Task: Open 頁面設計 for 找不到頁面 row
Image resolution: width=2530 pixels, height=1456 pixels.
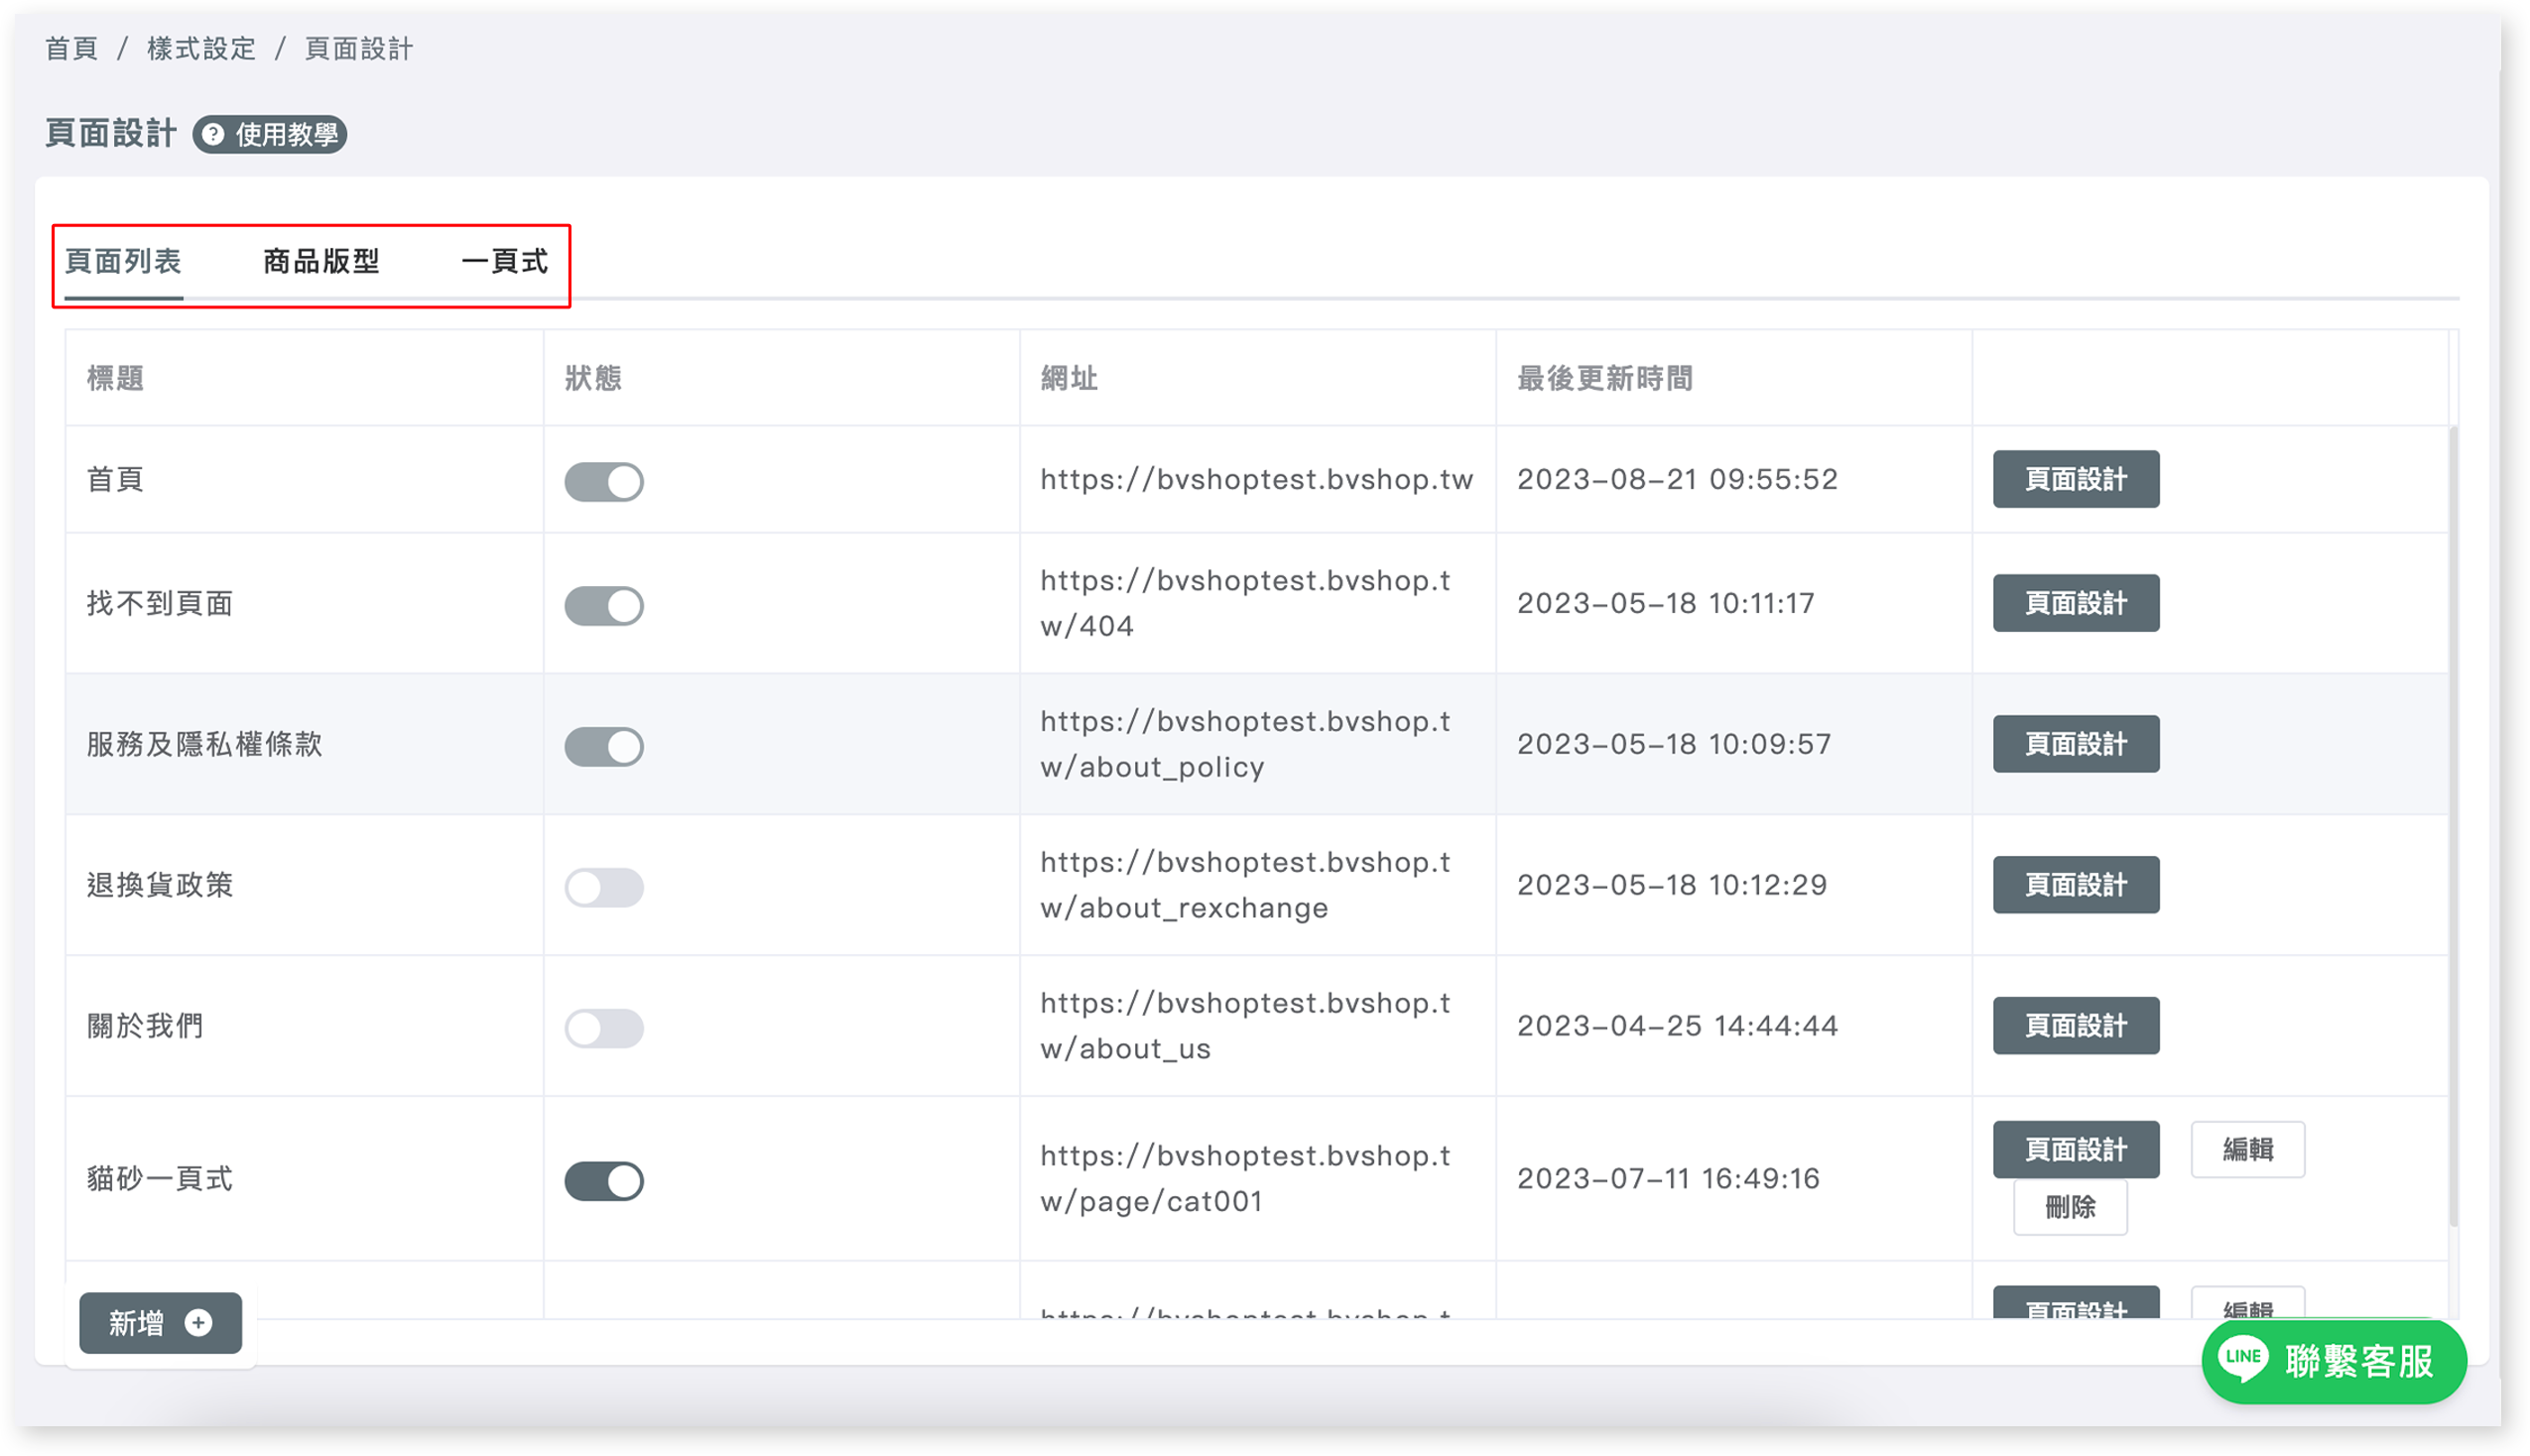Action: [x=2075, y=603]
